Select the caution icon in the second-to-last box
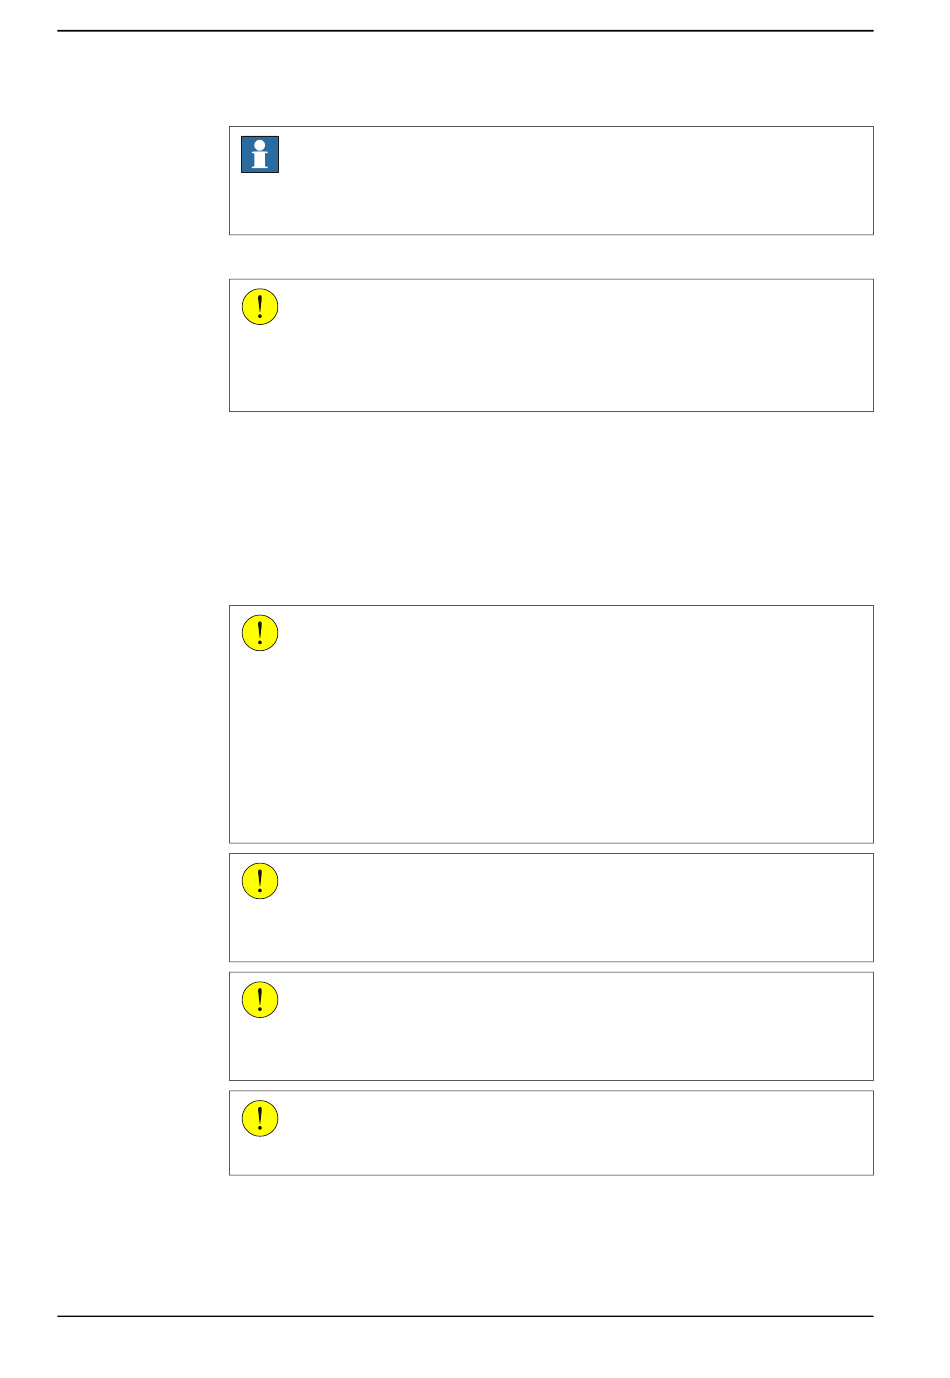950x1378 pixels. coord(260,1000)
